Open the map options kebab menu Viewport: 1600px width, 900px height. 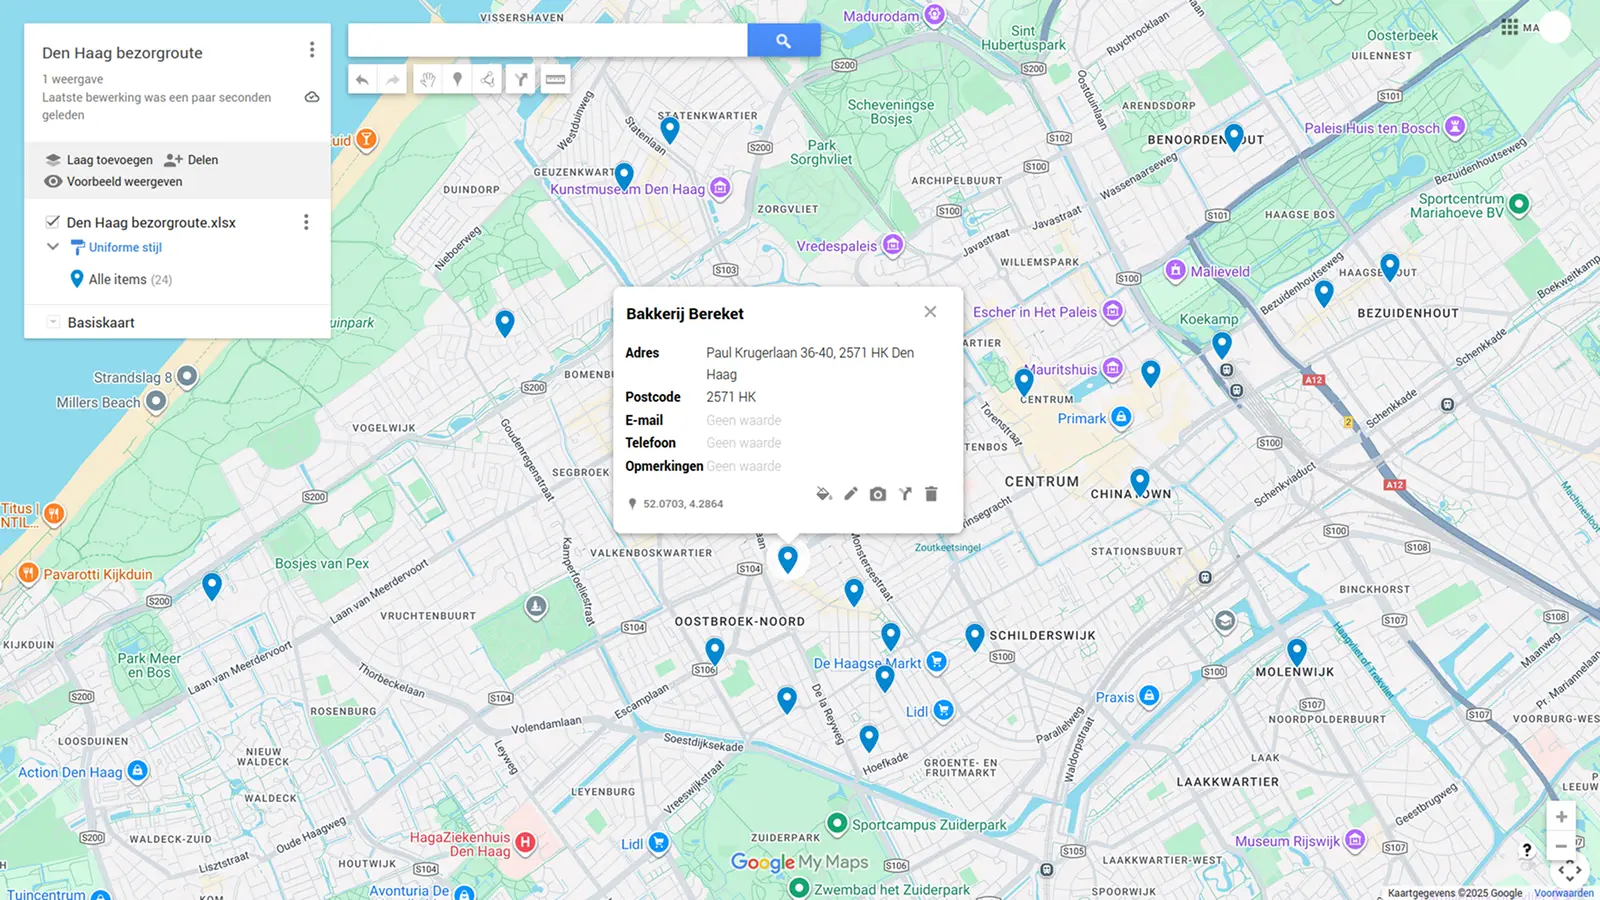coord(311,49)
